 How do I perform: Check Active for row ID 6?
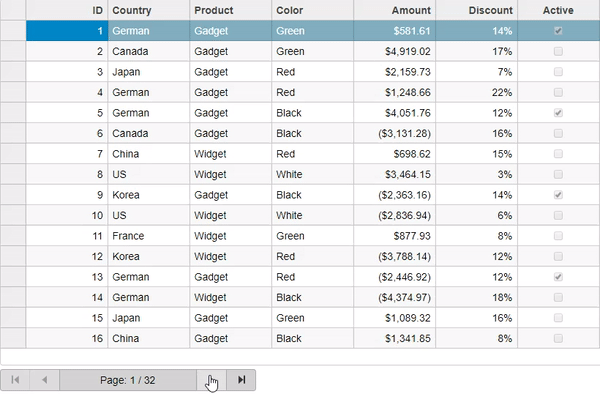(558, 133)
